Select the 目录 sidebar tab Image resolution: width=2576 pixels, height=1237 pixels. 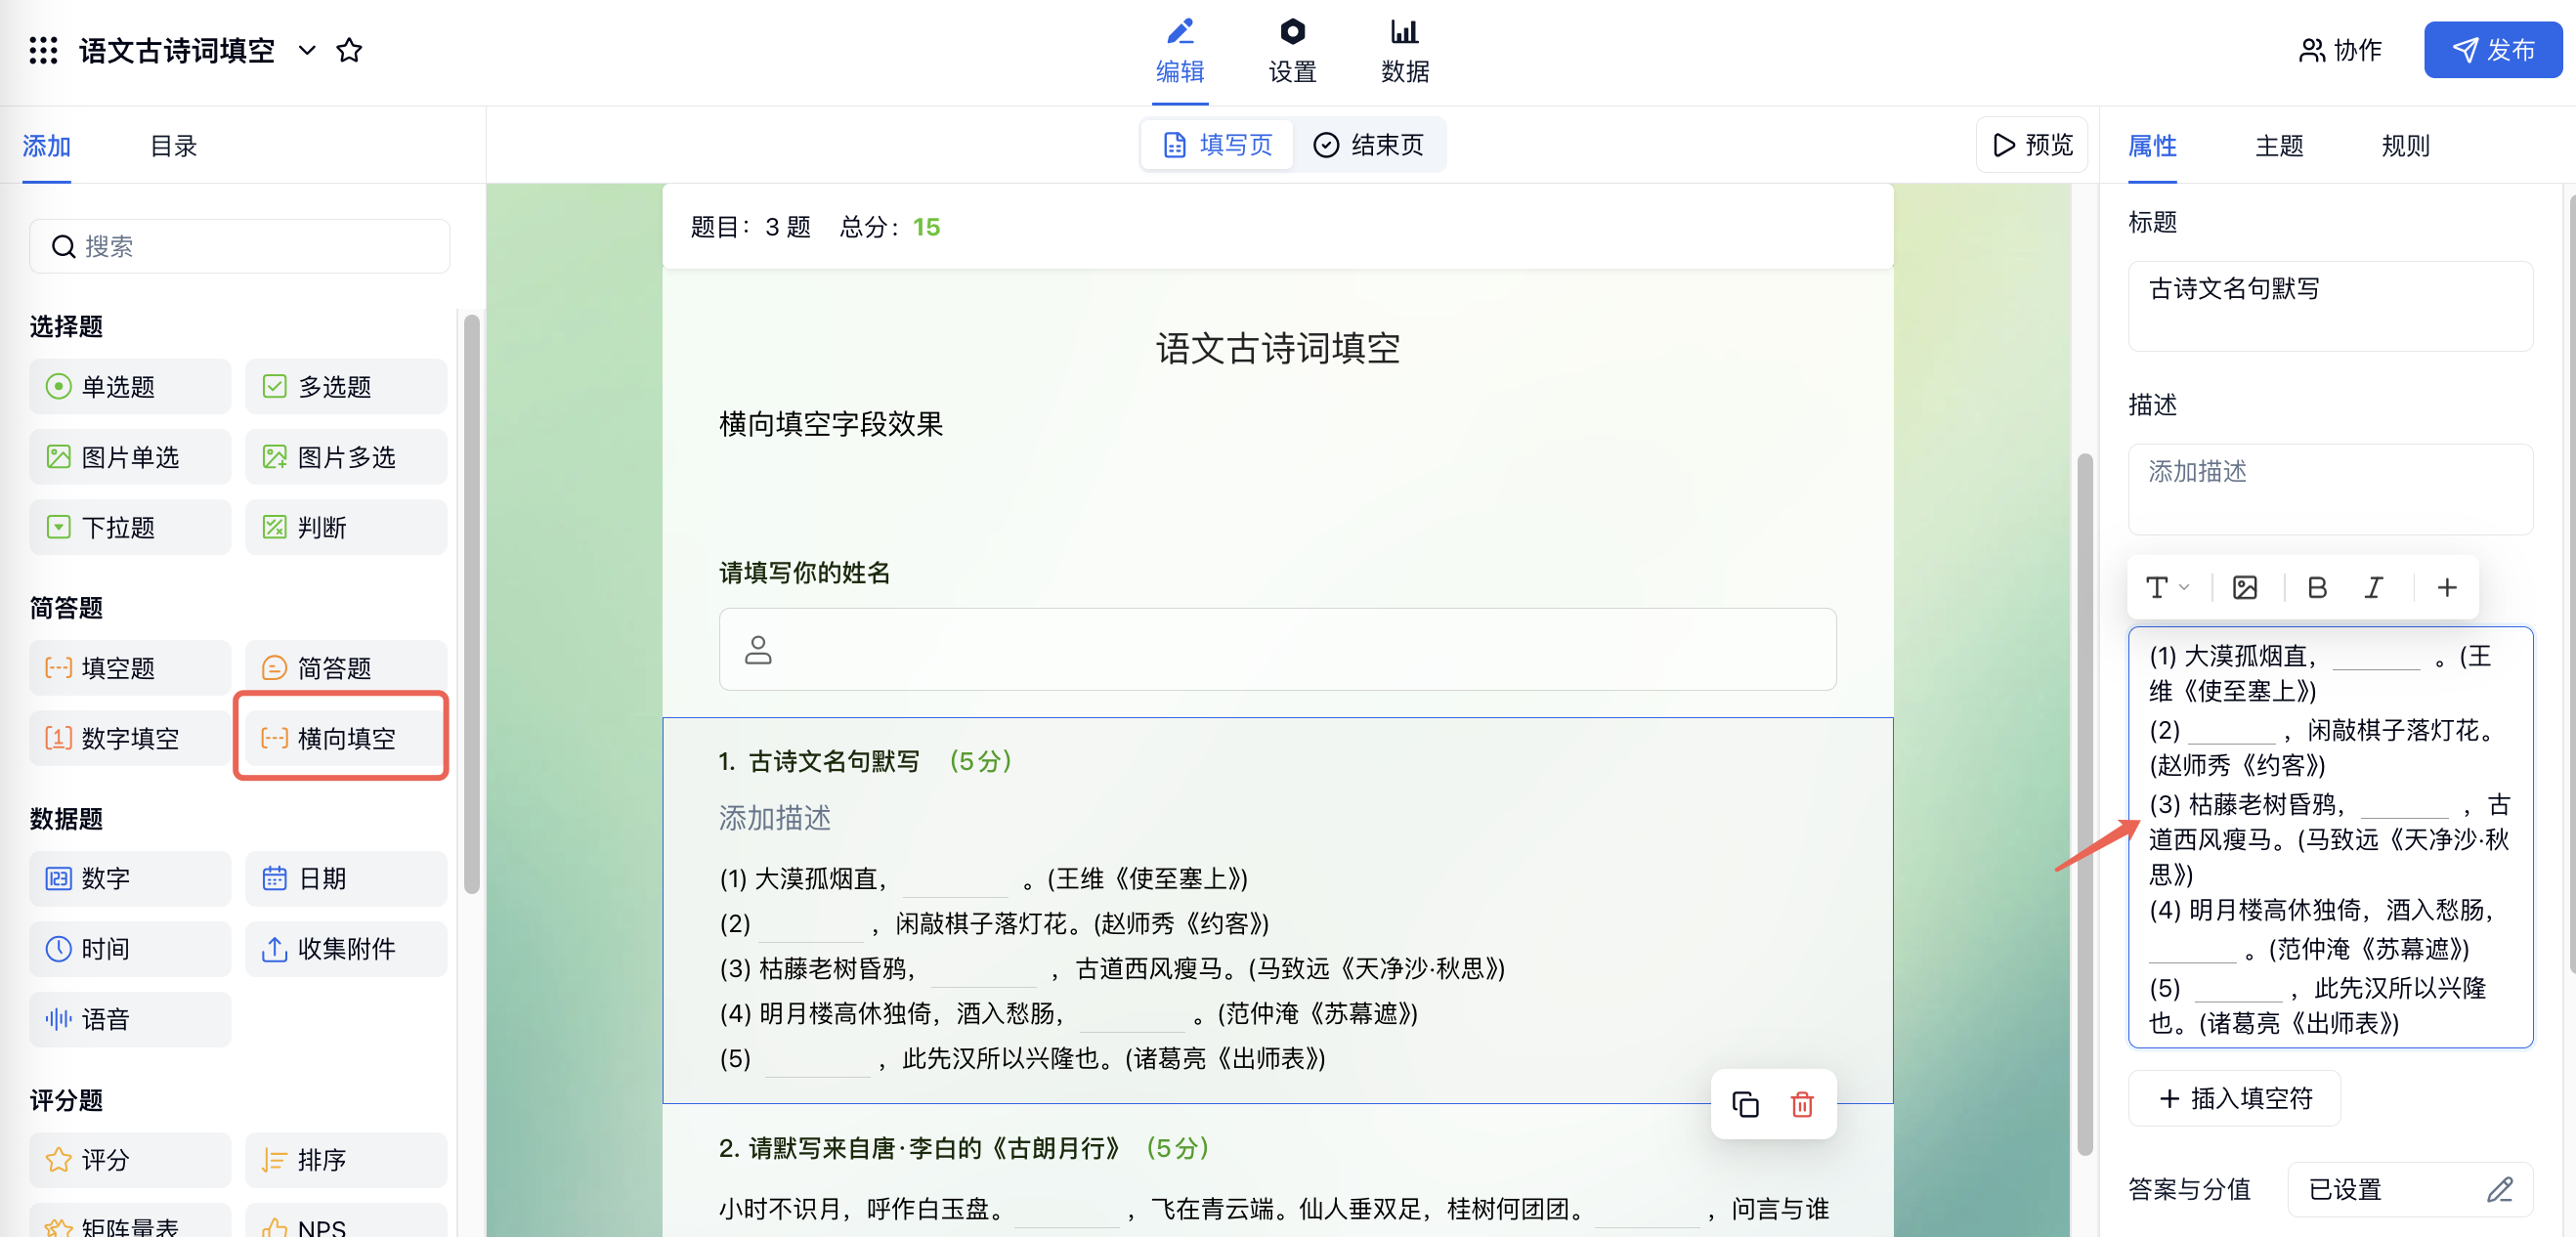[x=173, y=146]
